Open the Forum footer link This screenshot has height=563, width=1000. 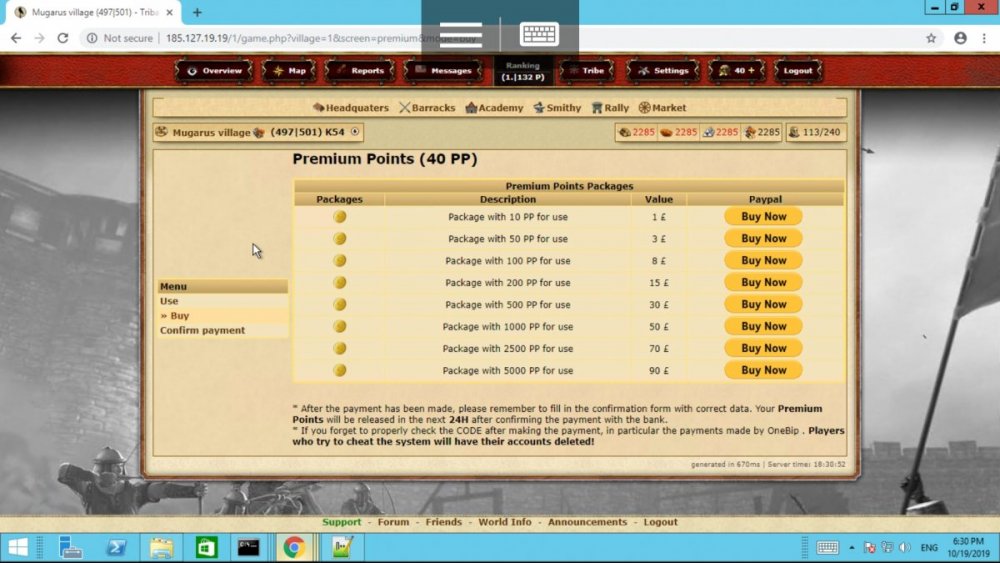393,522
